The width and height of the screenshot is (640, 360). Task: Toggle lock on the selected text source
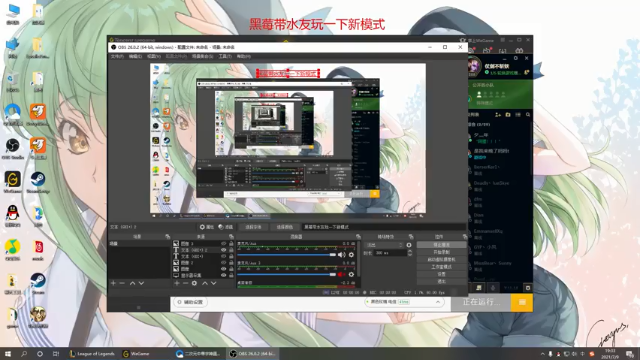pyautogui.click(x=231, y=250)
